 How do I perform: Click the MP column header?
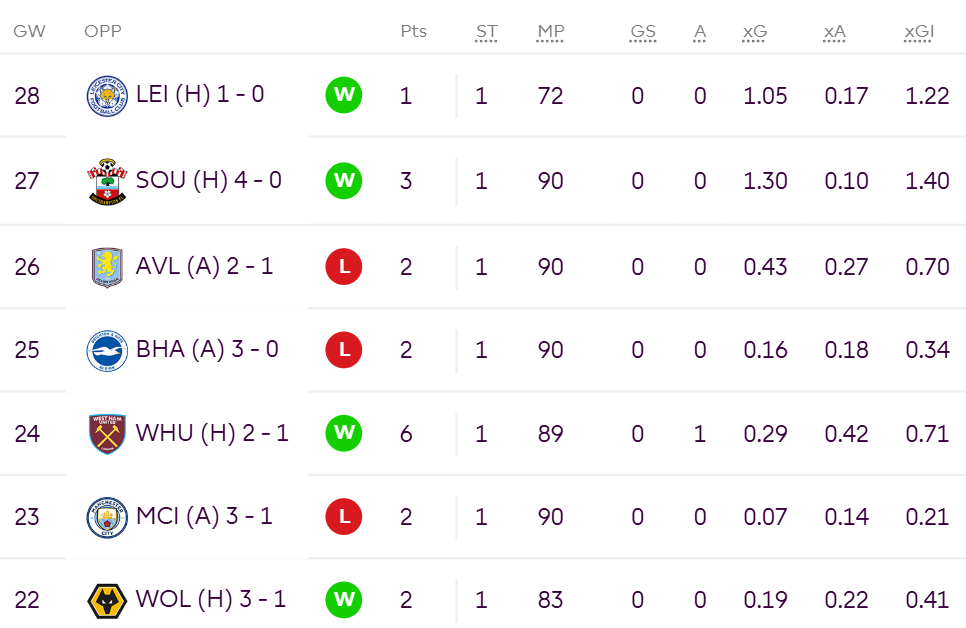550,31
